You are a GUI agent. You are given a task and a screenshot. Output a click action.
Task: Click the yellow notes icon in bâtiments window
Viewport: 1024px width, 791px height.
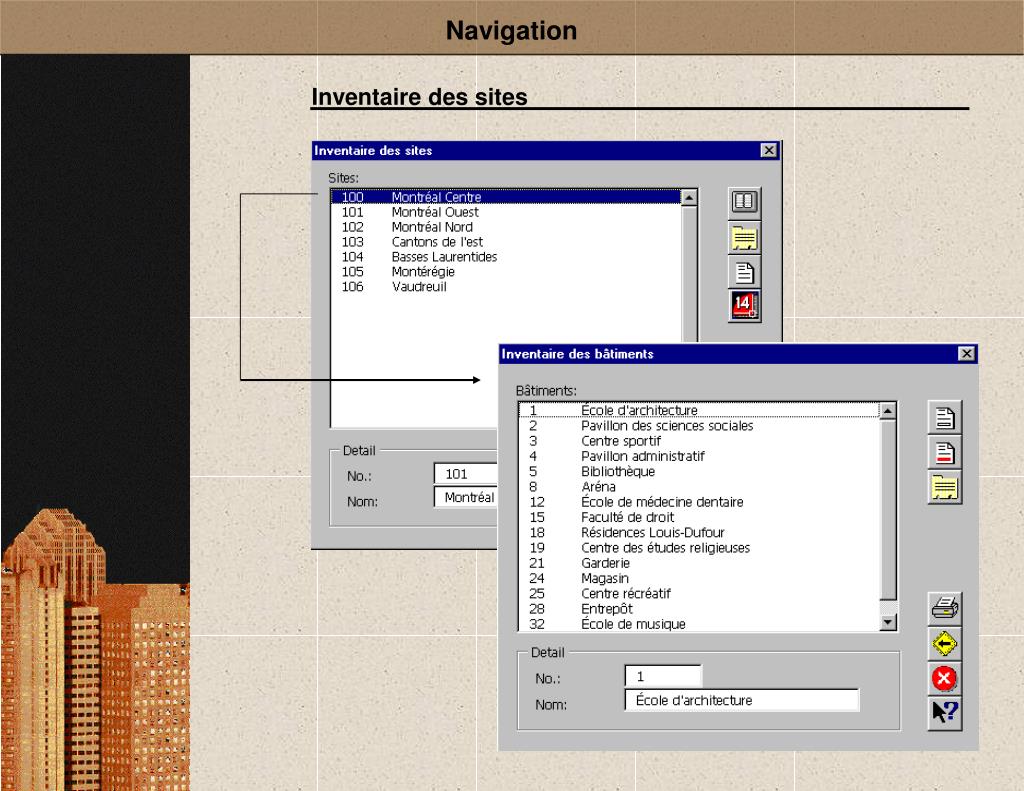(944, 487)
